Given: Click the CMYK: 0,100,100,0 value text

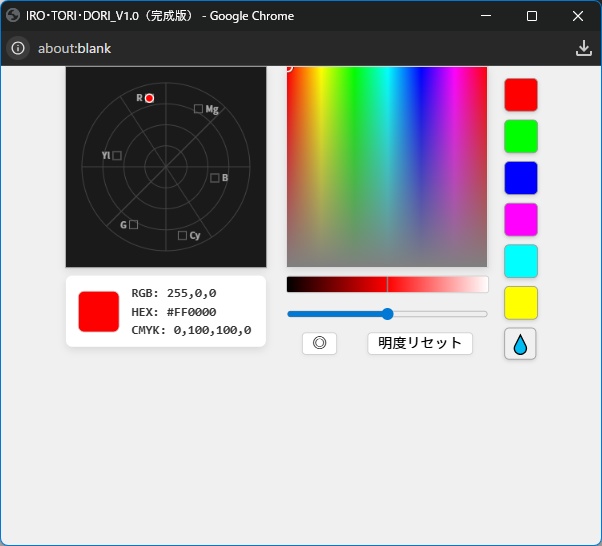Looking at the screenshot, I should [x=191, y=330].
